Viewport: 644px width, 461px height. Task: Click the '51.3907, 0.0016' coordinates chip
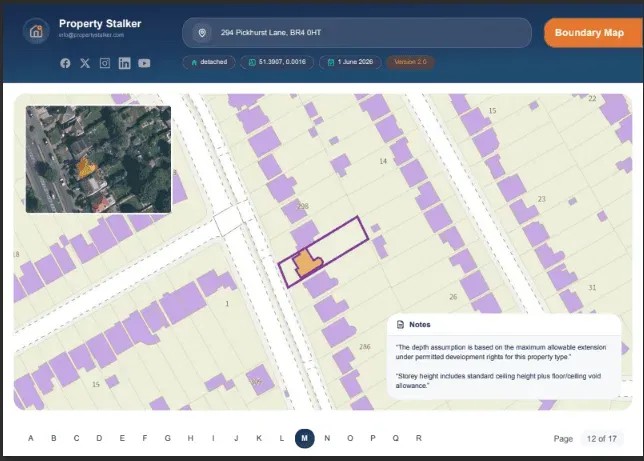277,62
